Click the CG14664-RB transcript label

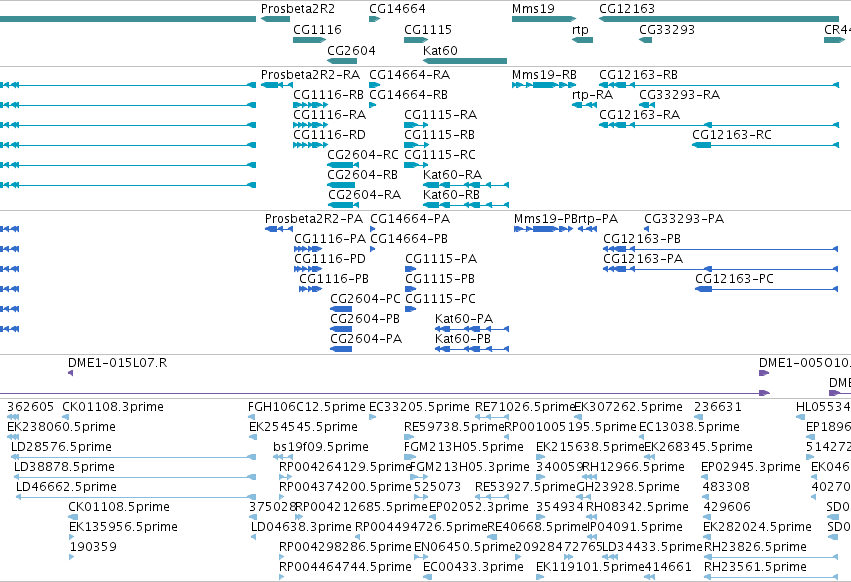click(x=409, y=94)
